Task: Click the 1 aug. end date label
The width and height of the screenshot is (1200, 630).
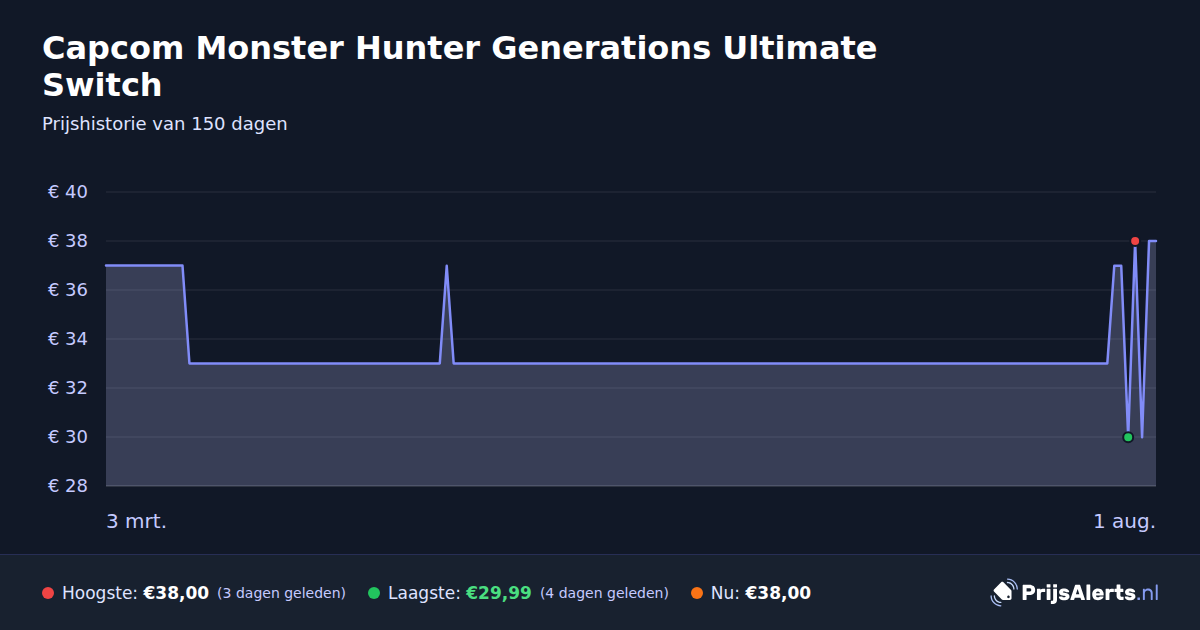Action: pyautogui.click(x=1124, y=521)
